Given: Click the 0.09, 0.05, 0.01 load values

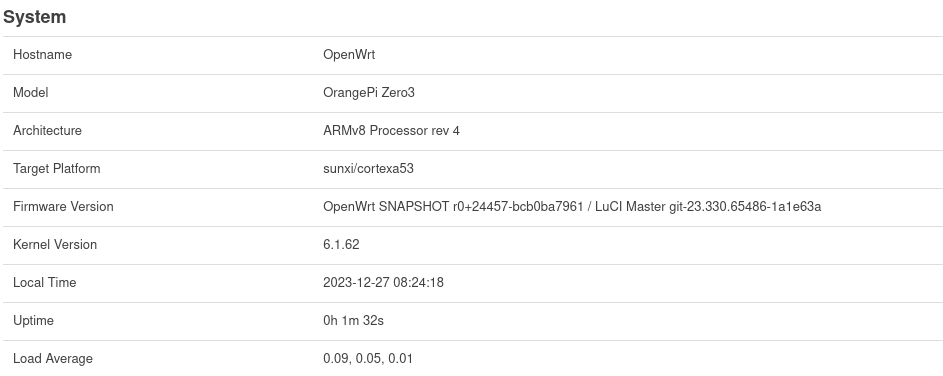Looking at the screenshot, I should point(367,359).
